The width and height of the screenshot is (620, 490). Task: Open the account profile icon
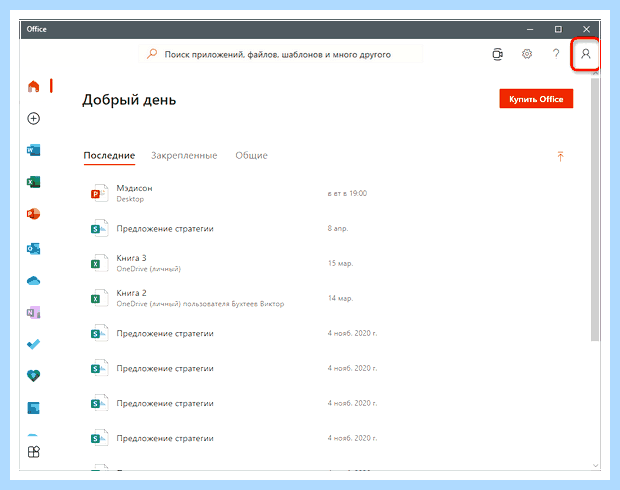tap(586, 54)
